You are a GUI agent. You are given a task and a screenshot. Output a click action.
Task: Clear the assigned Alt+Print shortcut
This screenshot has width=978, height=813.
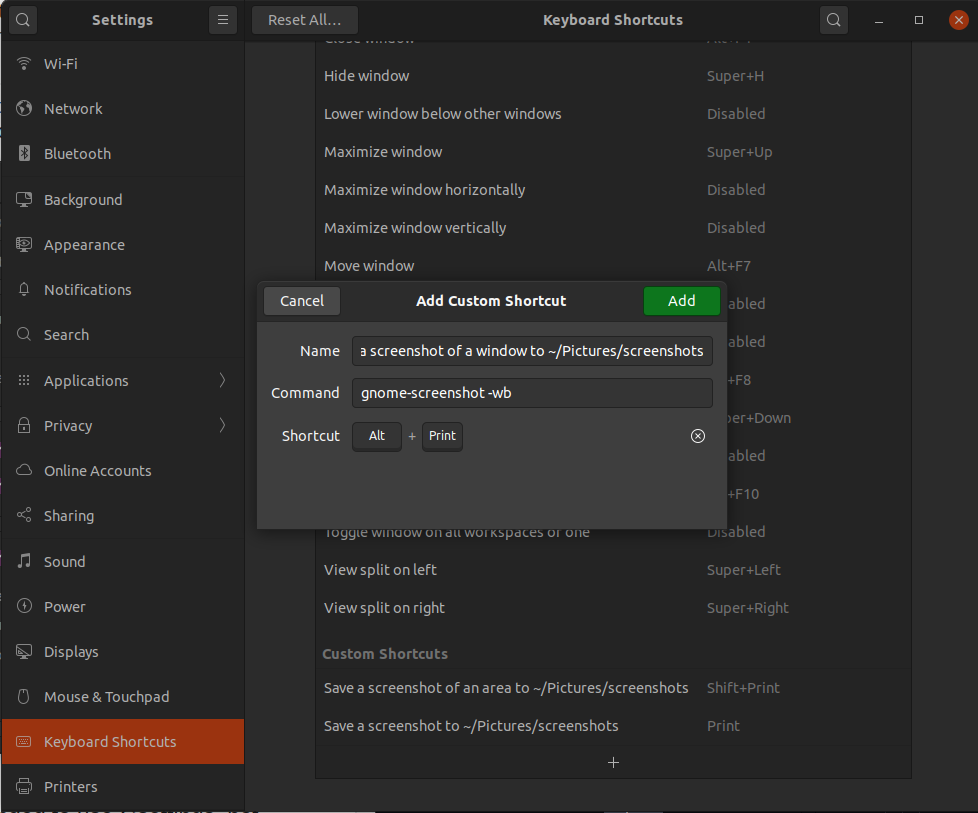point(697,436)
